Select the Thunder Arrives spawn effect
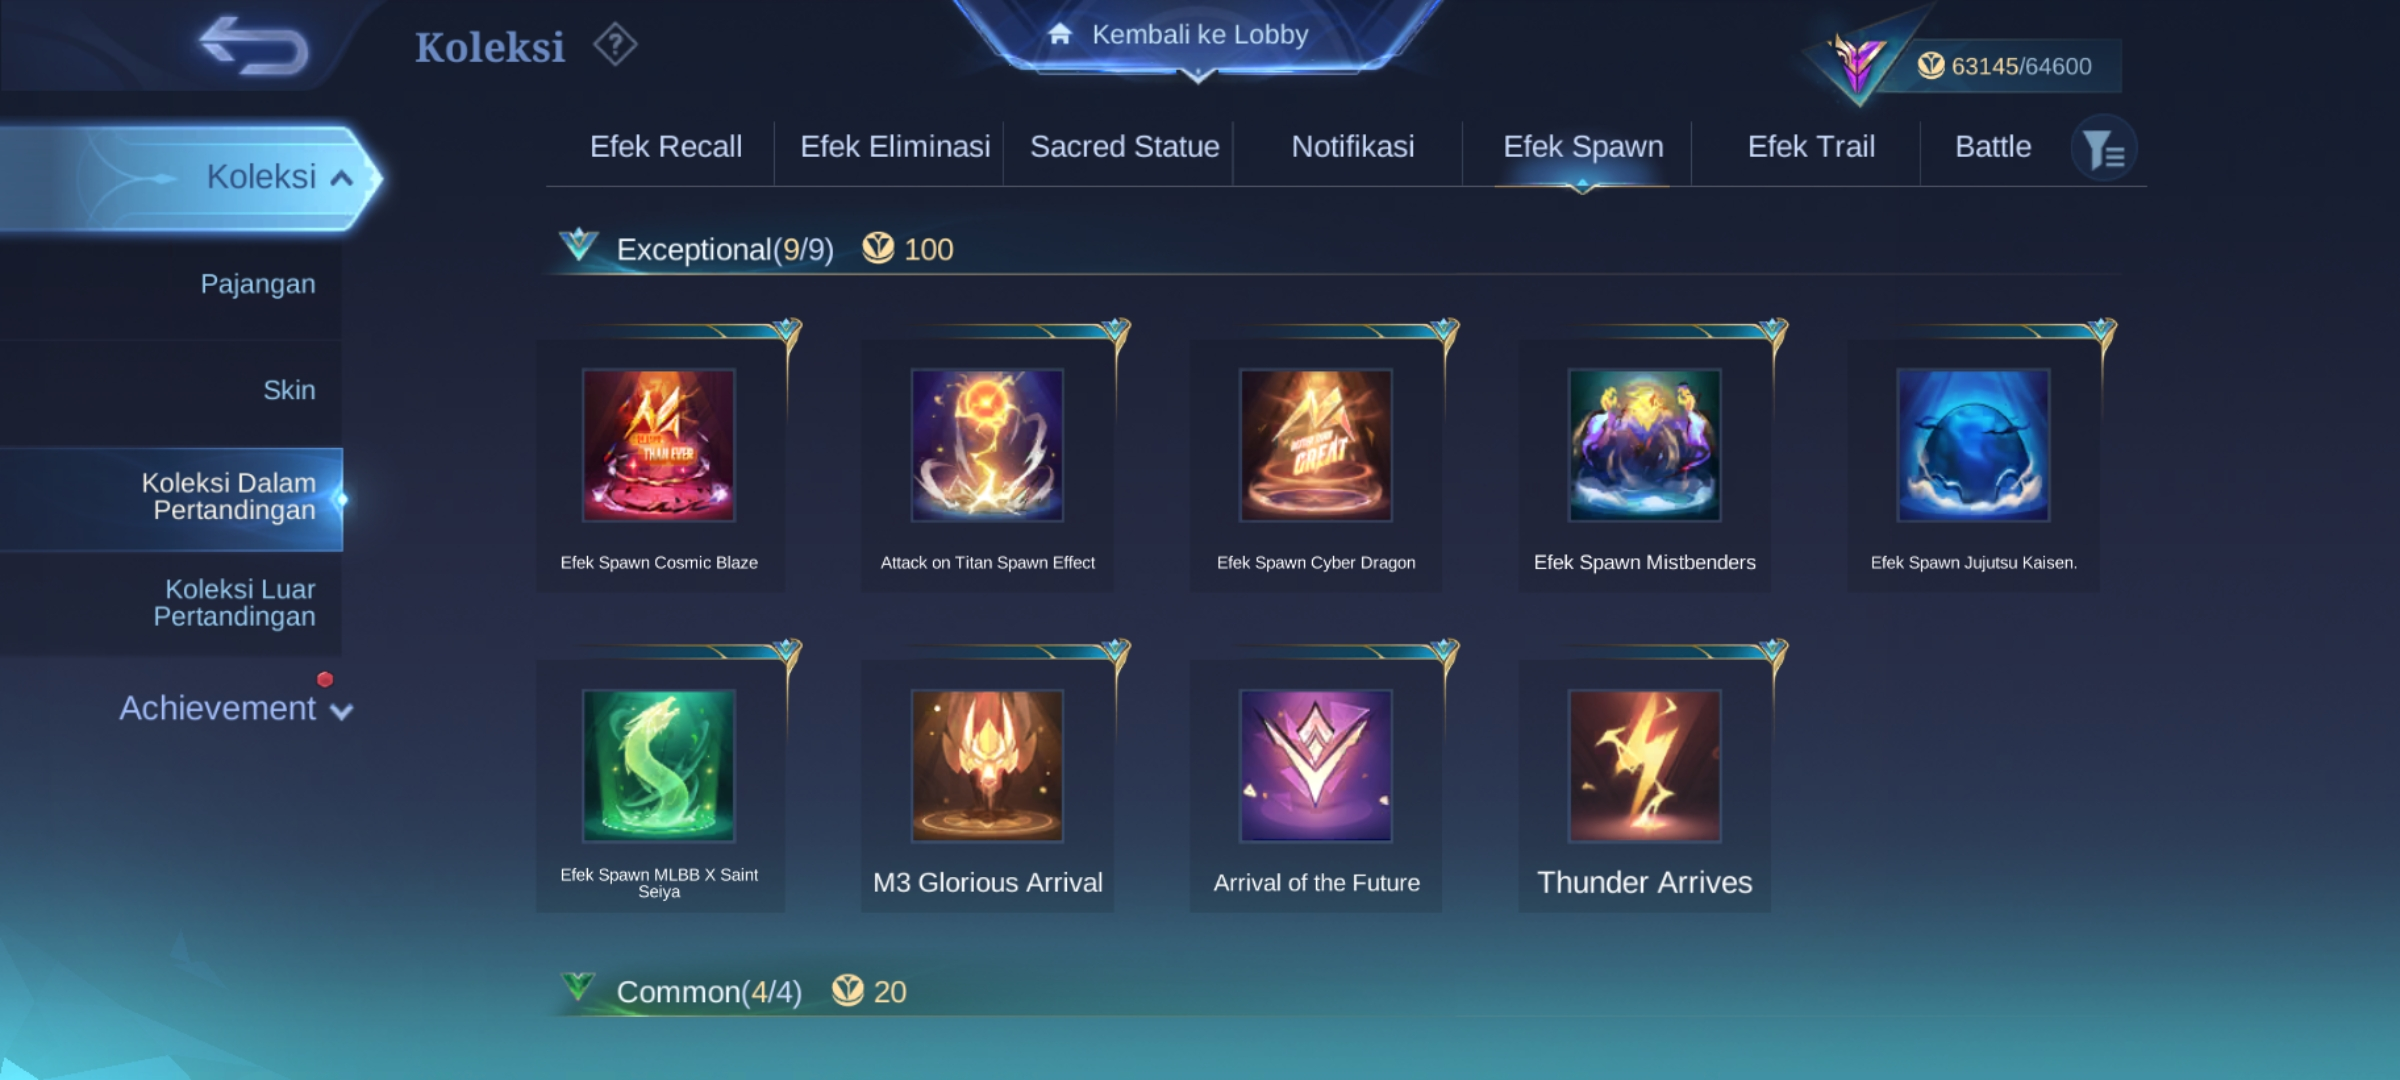2400x1080 pixels. (x=1645, y=765)
